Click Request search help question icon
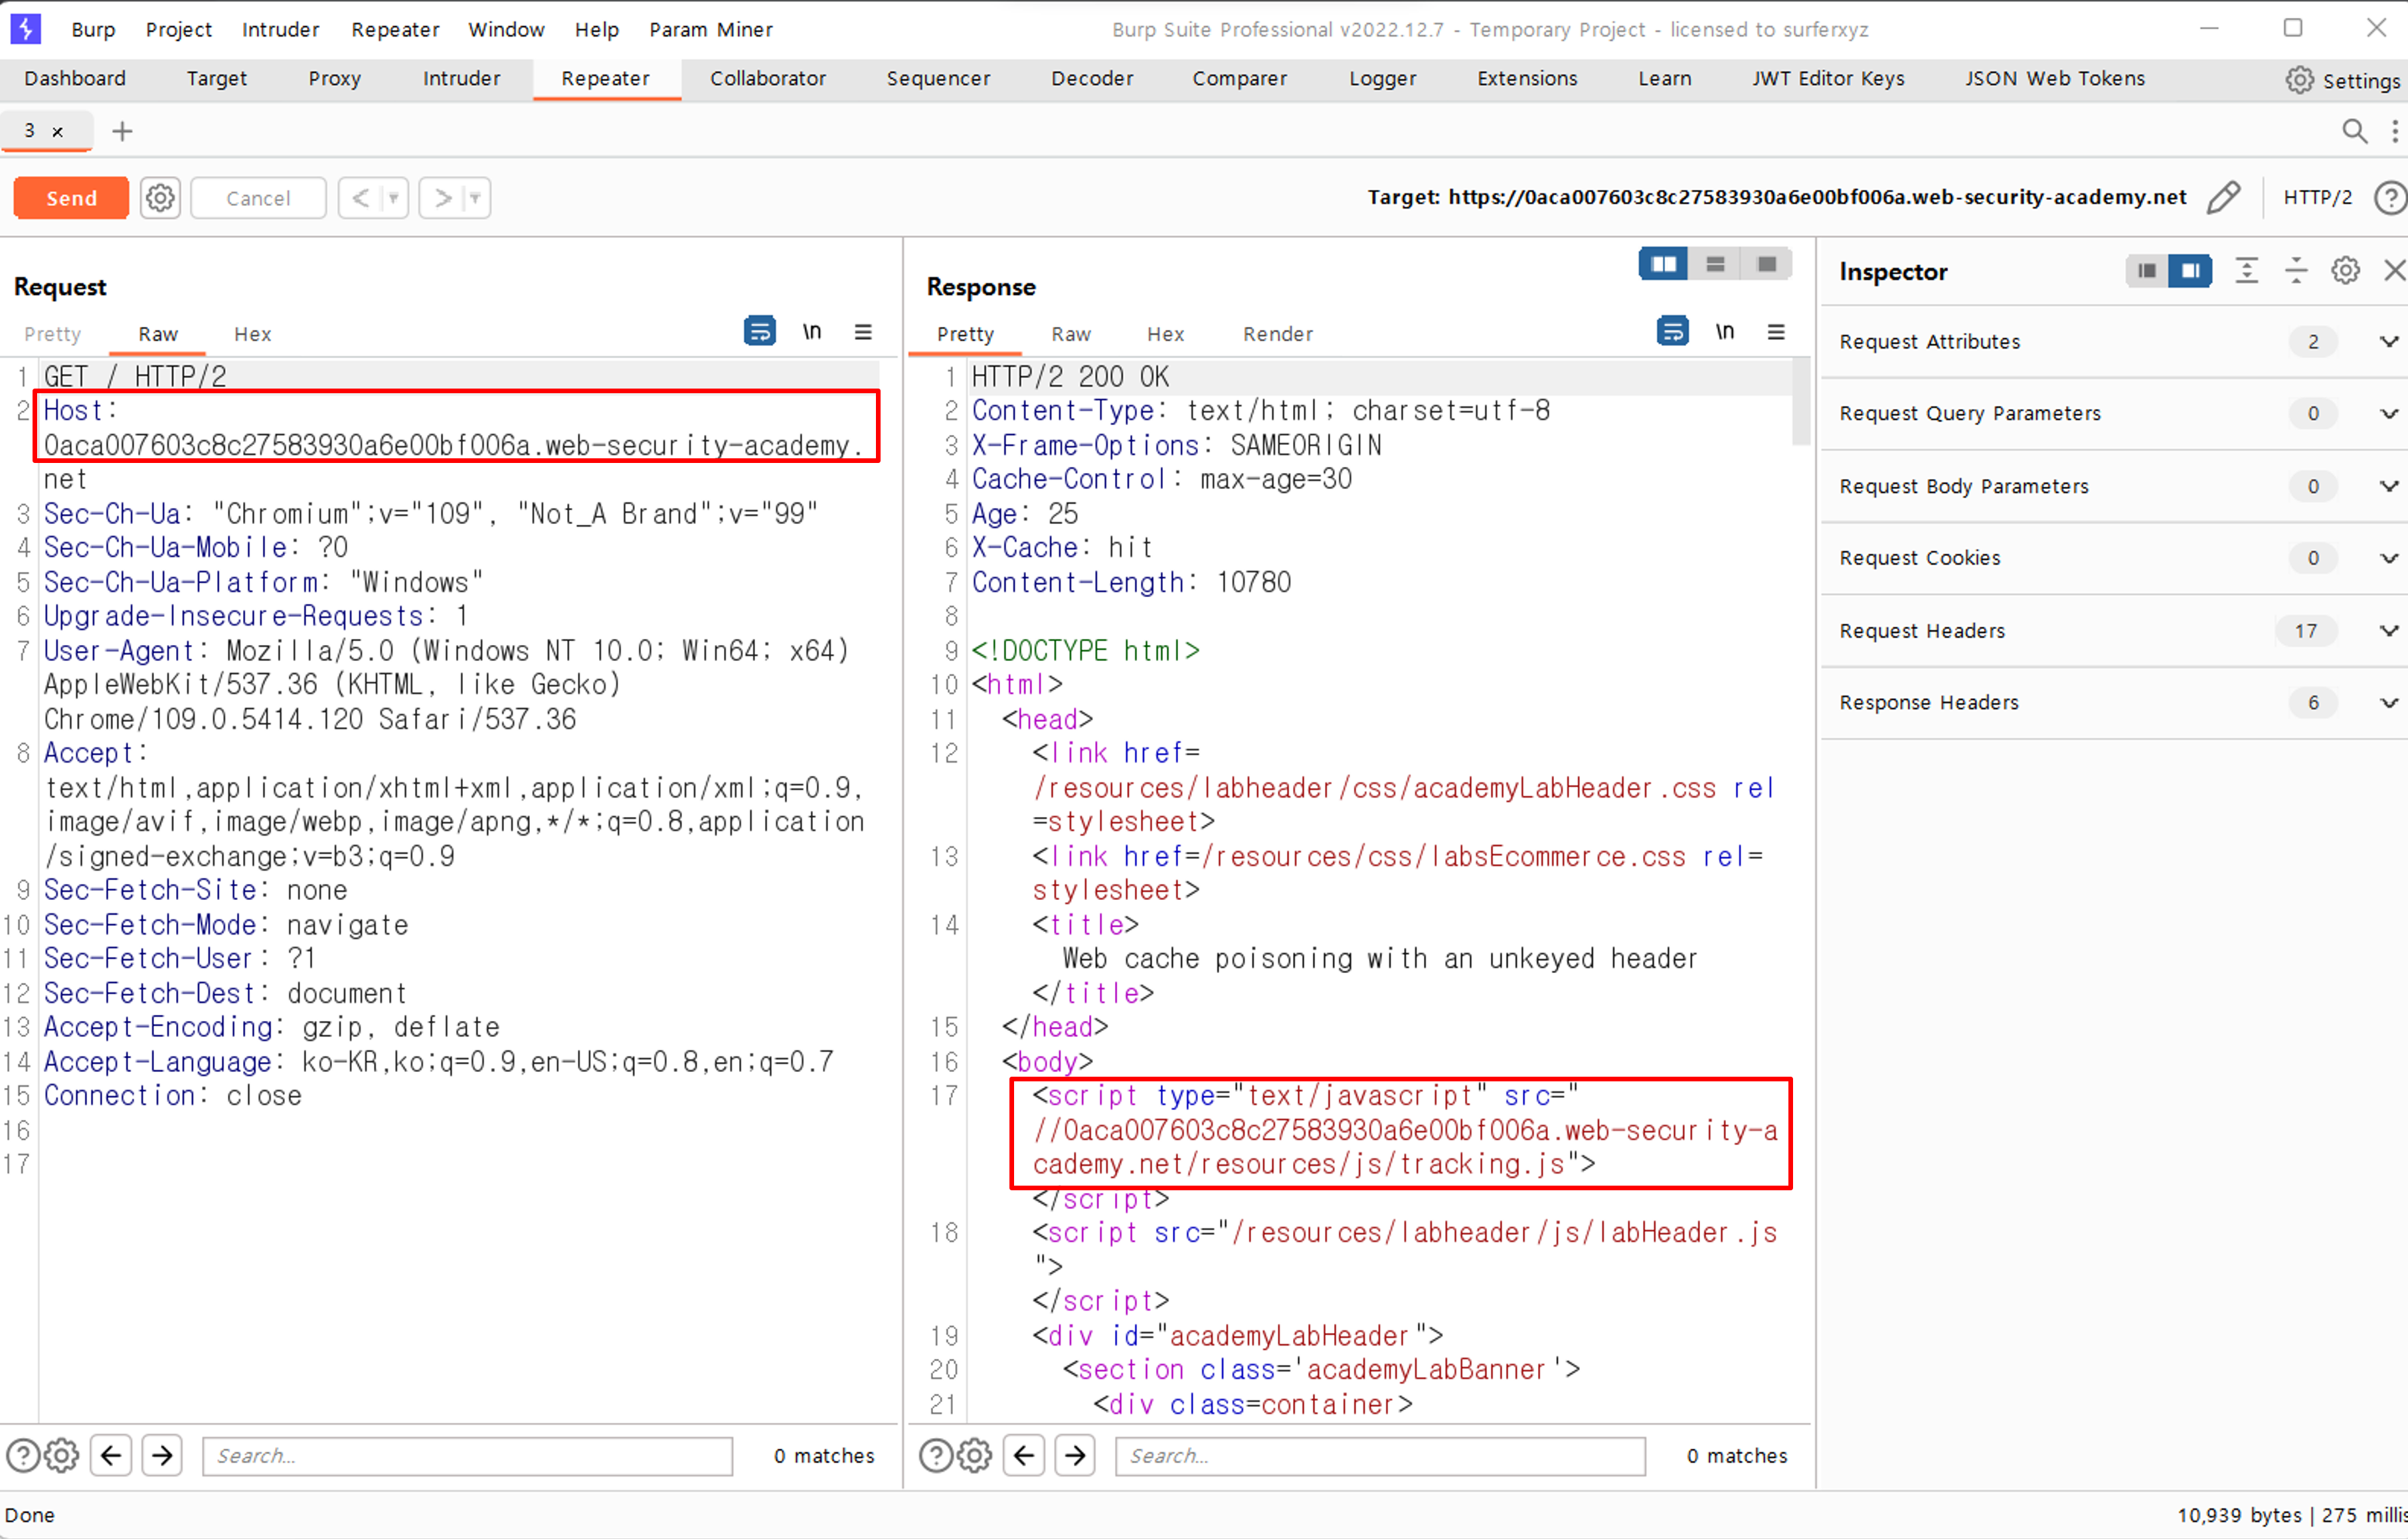The height and width of the screenshot is (1539, 2408). (23, 1456)
